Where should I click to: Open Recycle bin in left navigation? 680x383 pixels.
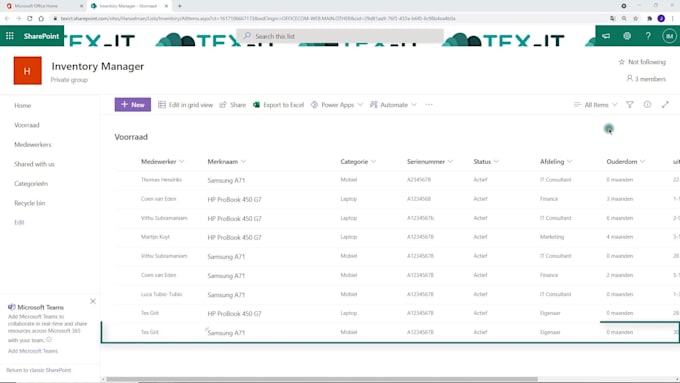coord(29,203)
